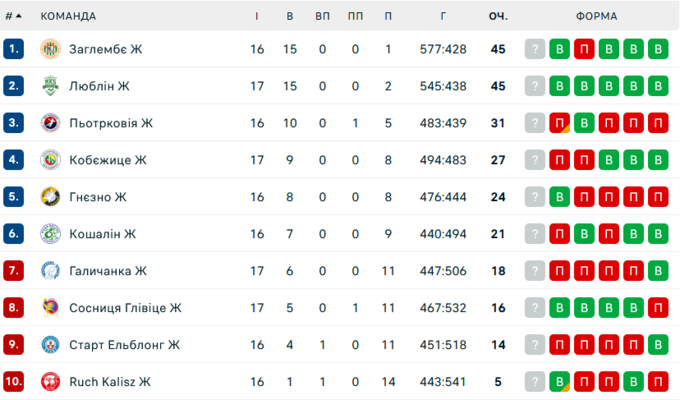Click the Кобєжице Ж team logo
Image resolution: width=680 pixels, height=400 pixels.
[x=51, y=160]
